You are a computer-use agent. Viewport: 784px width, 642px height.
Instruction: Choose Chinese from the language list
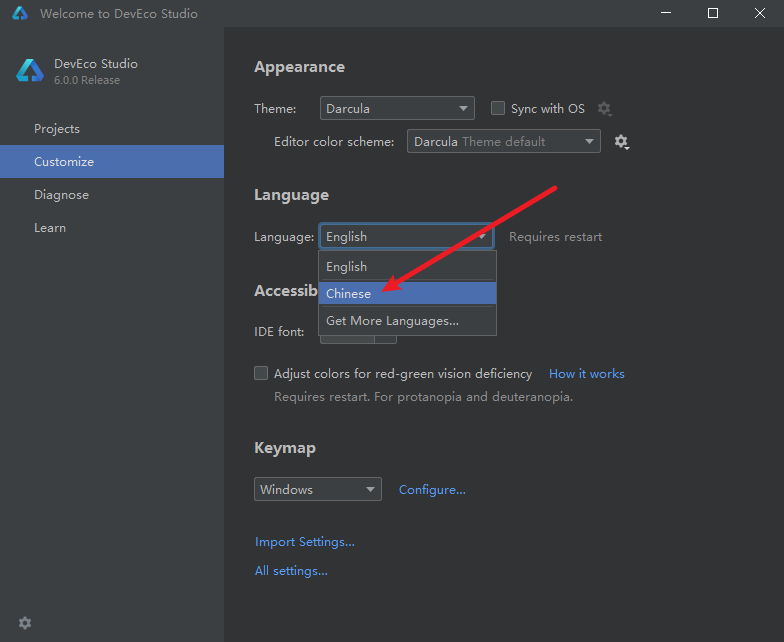pyautogui.click(x=407, y=294)
